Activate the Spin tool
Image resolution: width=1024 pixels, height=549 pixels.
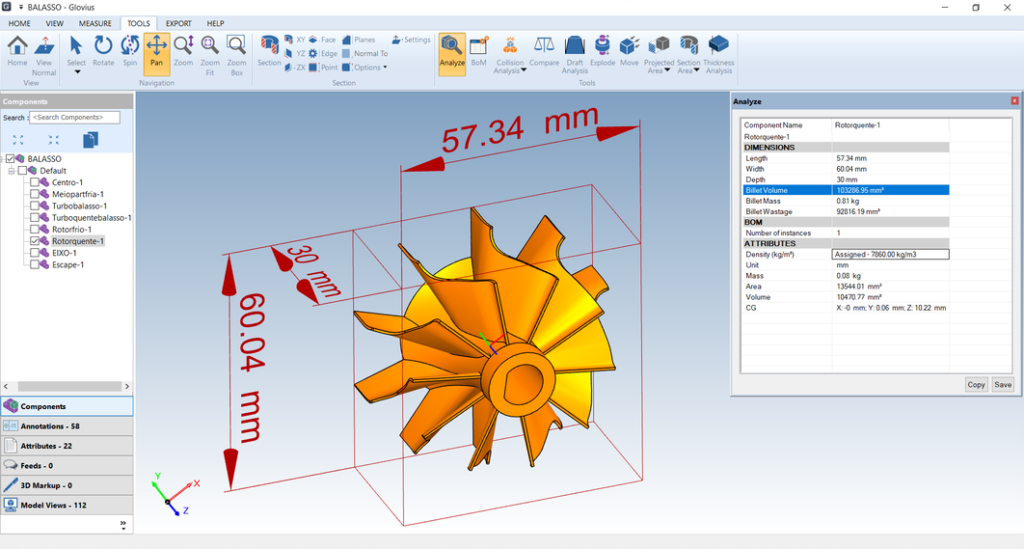[x=130, y=51]
